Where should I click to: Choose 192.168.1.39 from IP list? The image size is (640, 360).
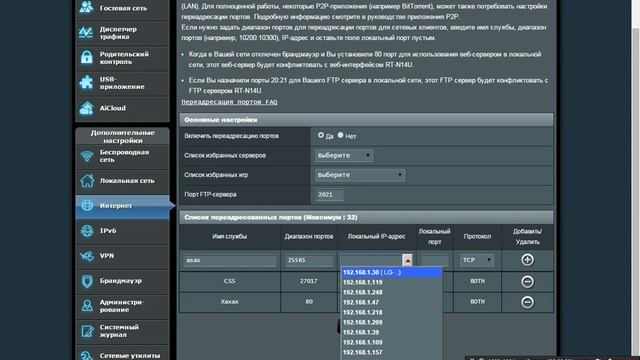click(x=391, y=332)
